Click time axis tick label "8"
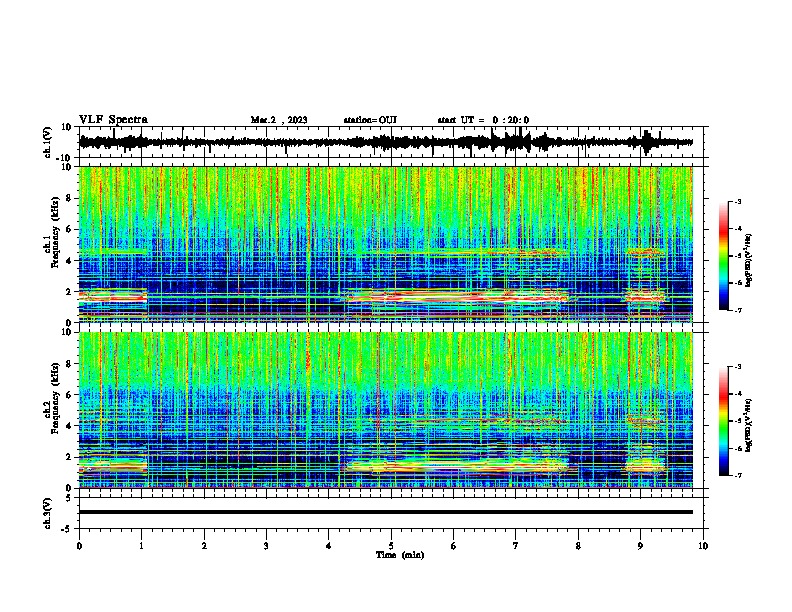This screenshot has height=612, width=792. pyautogui.click(x=578, y=546)
